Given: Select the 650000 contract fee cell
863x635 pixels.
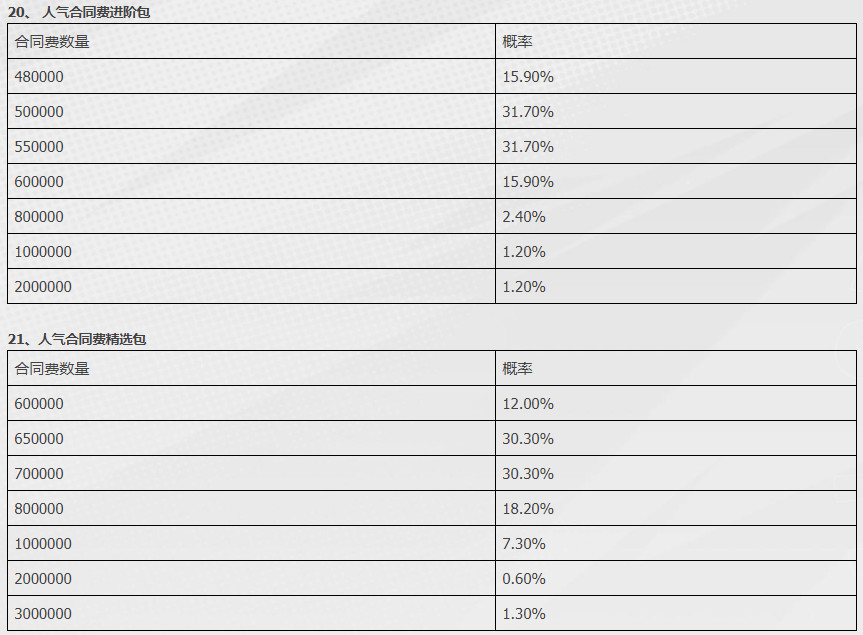Looking at the screenshot, I should point(252,439).
